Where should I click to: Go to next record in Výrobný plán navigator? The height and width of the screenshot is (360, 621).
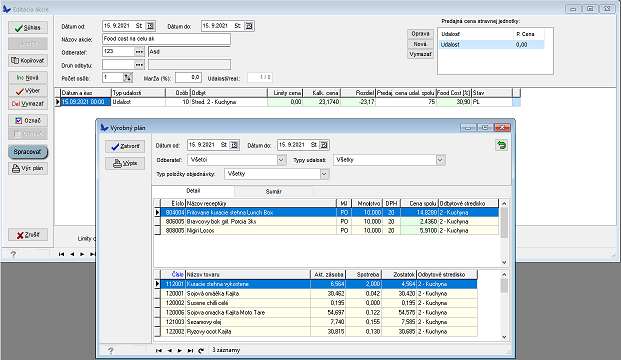pos(180,350)
